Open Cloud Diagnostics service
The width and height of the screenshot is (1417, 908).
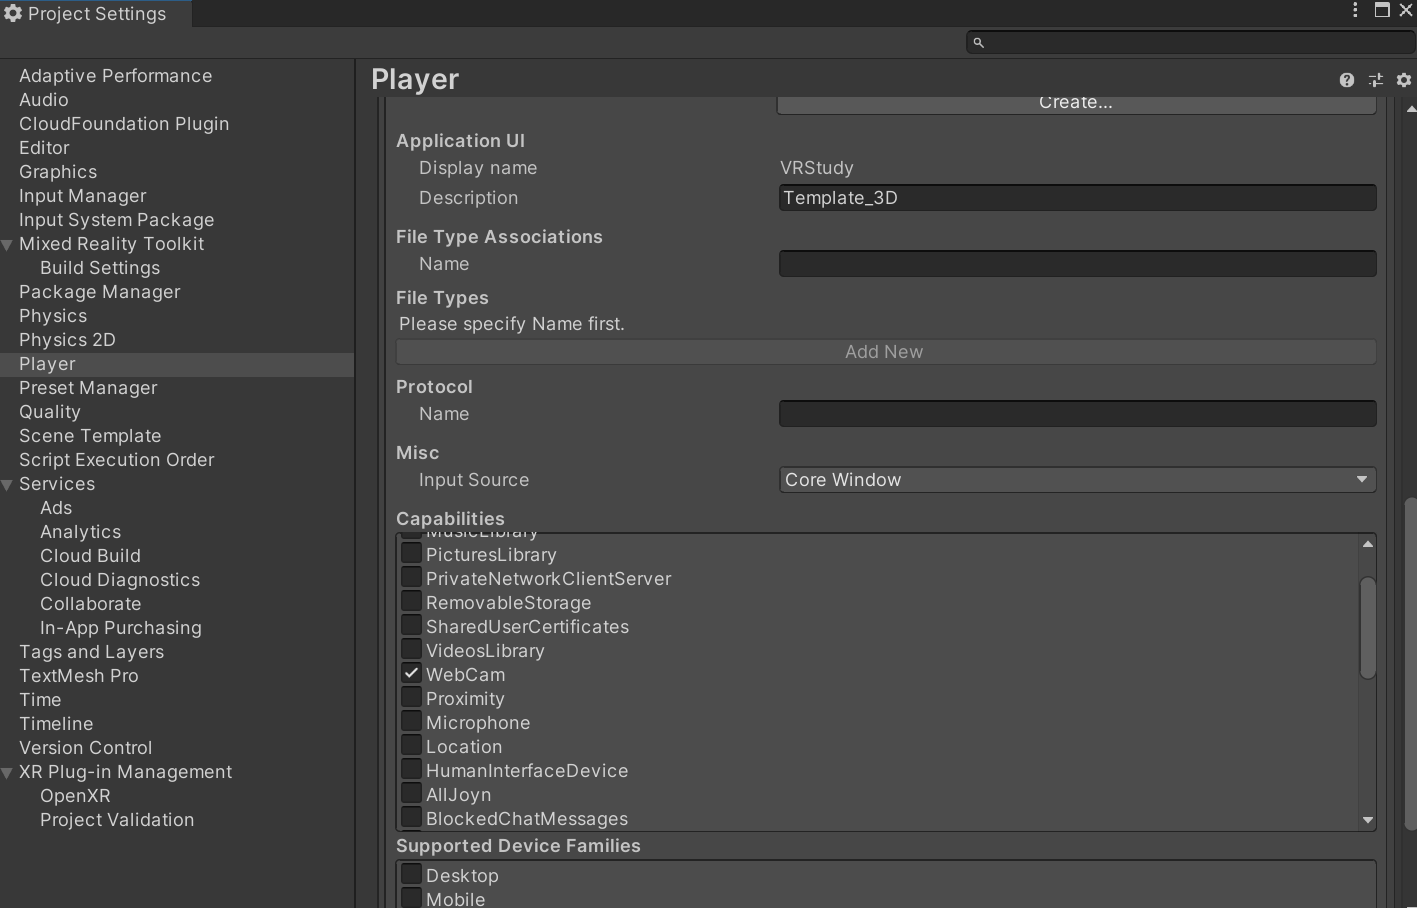pyautogui.click(x=120, y=580)
